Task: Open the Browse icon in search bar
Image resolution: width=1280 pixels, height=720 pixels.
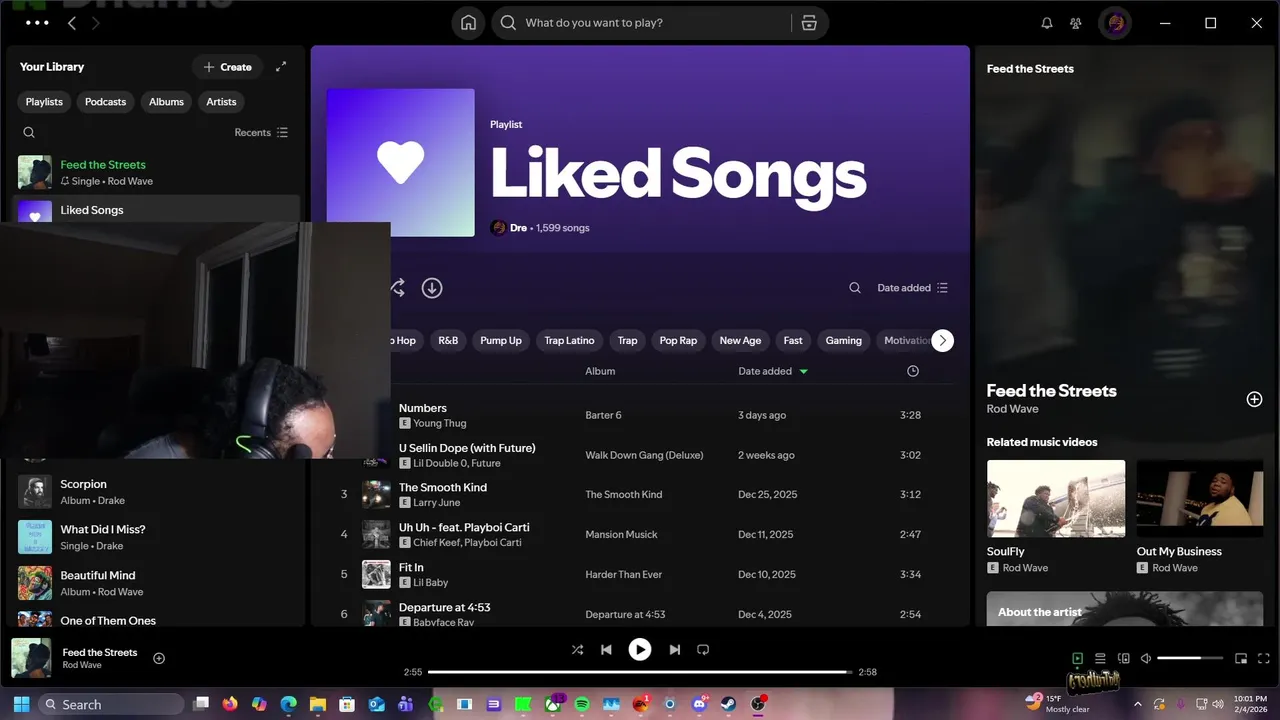Action: 809,23
